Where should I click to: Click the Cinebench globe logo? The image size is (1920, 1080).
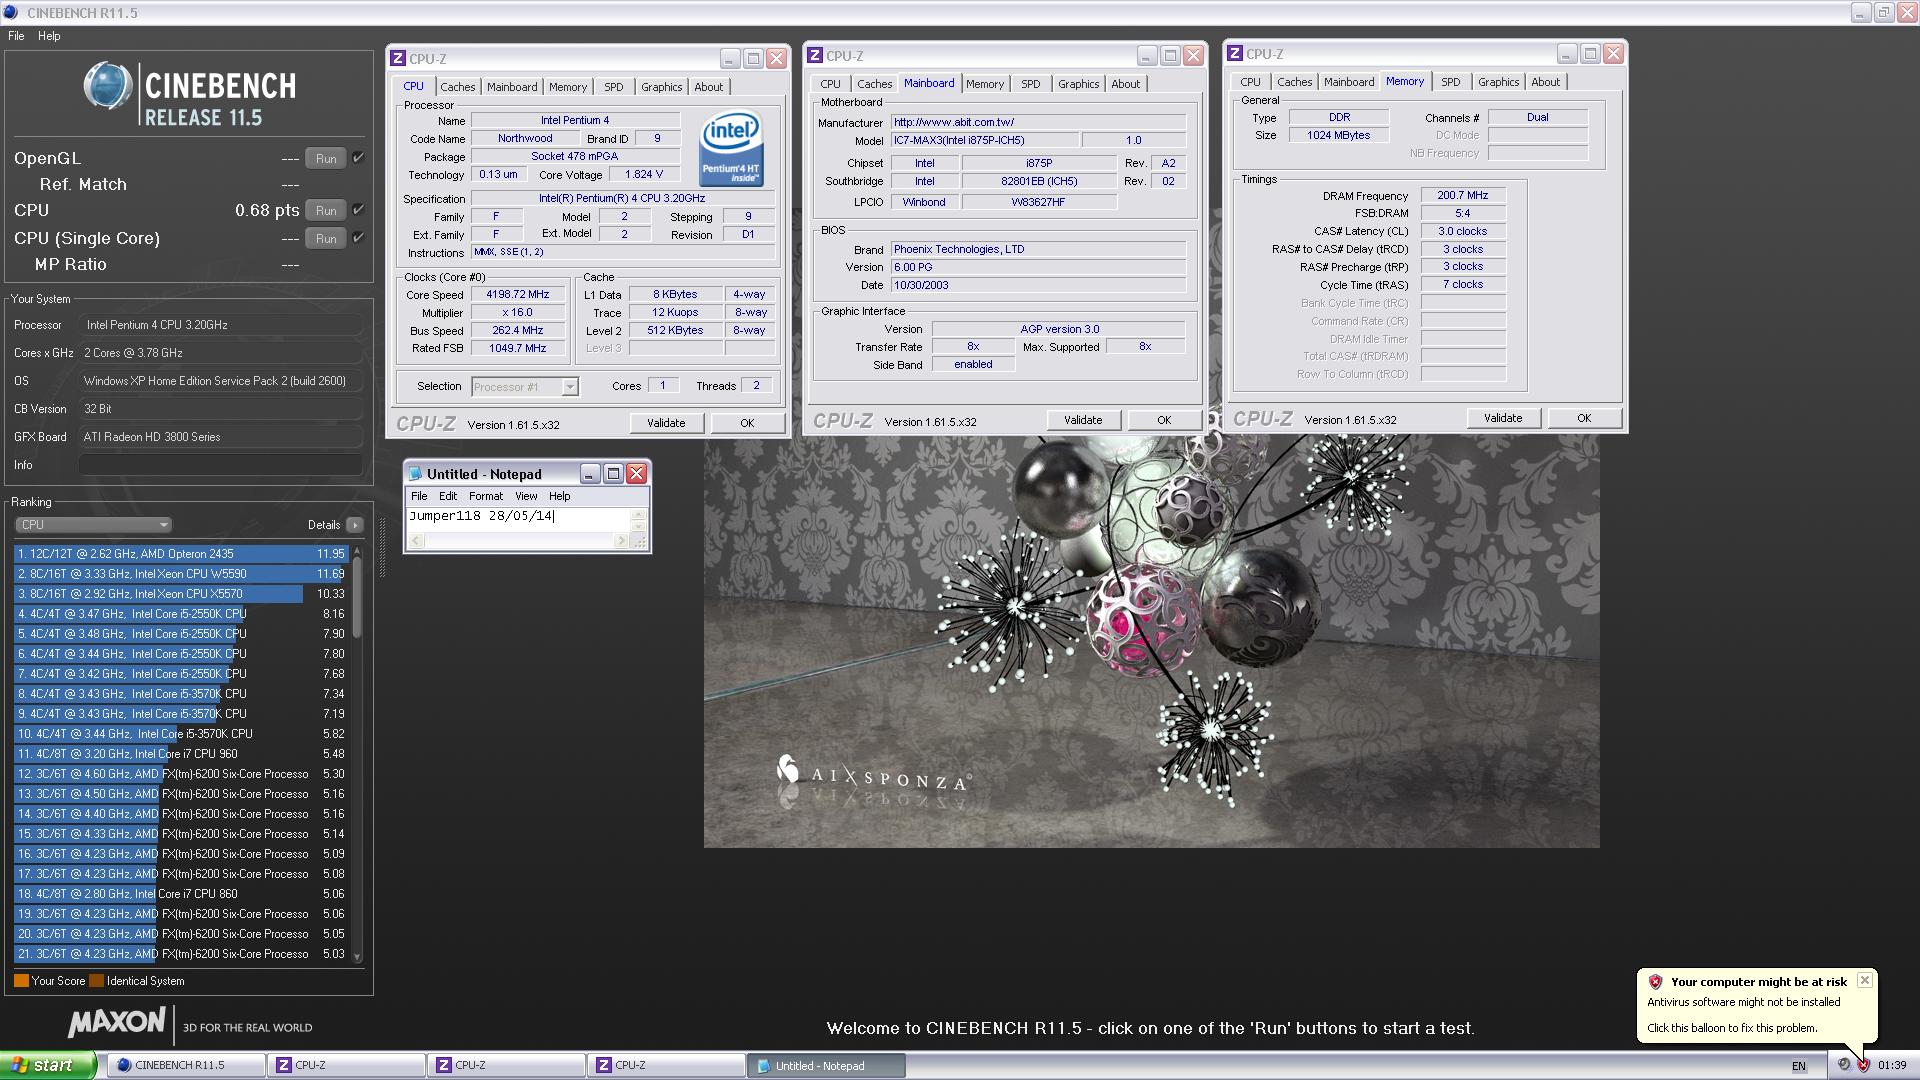[x=108, y=87]
